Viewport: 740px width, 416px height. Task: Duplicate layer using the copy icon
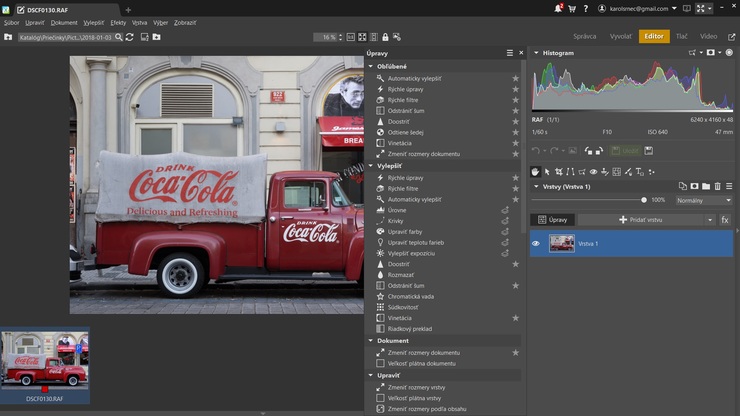[x=682, y=187]
